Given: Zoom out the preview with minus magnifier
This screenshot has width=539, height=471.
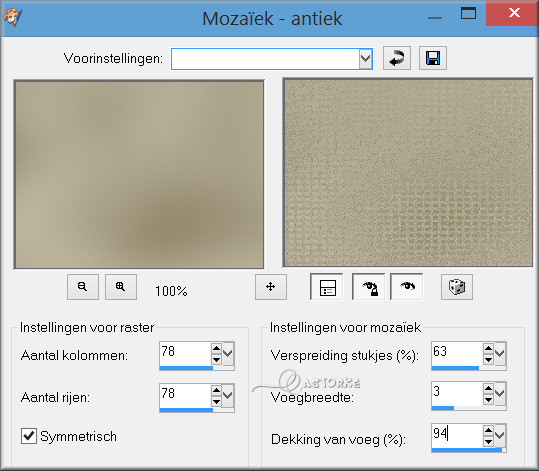Looking at the screenshot, I should click(x=83, y=287).
